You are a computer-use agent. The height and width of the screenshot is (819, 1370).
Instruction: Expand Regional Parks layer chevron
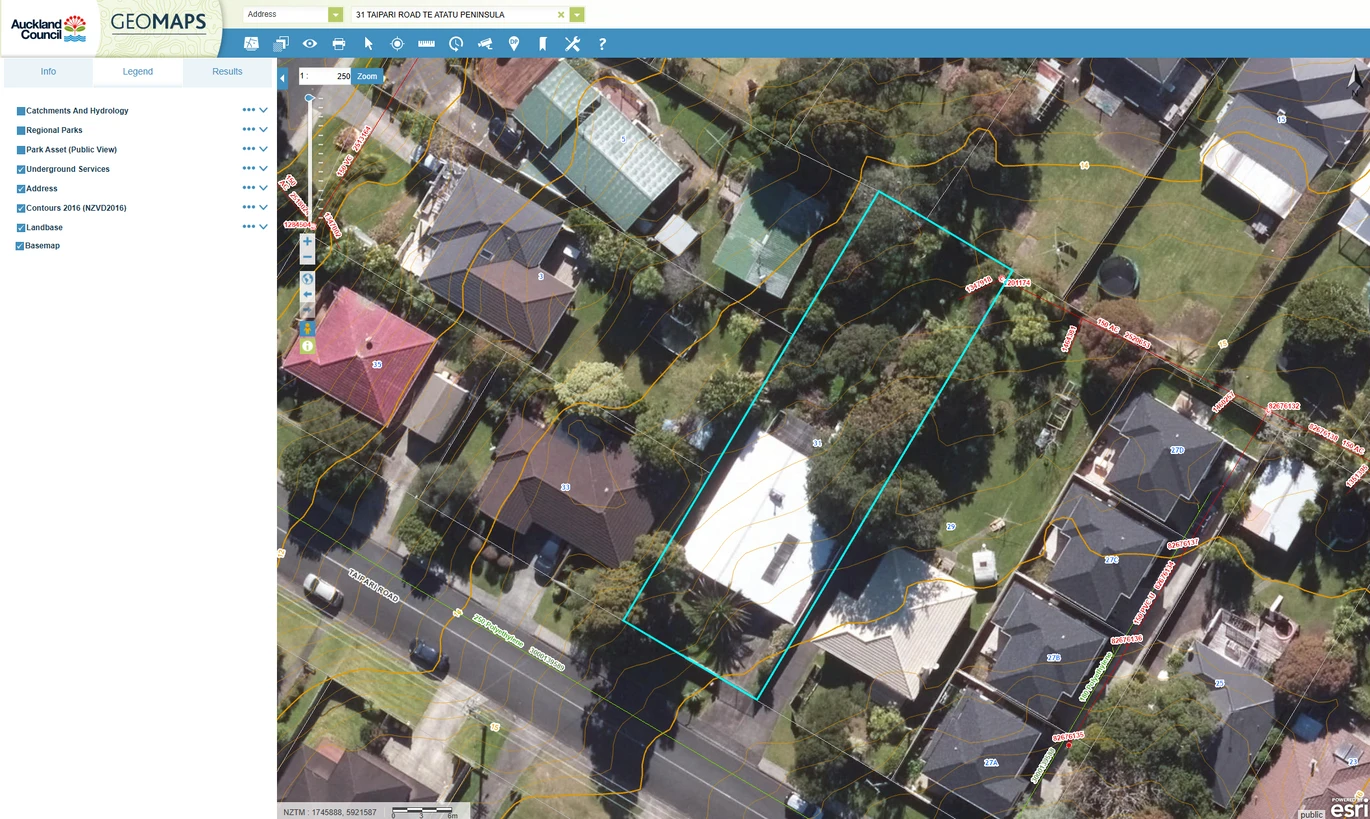[264, 129]
